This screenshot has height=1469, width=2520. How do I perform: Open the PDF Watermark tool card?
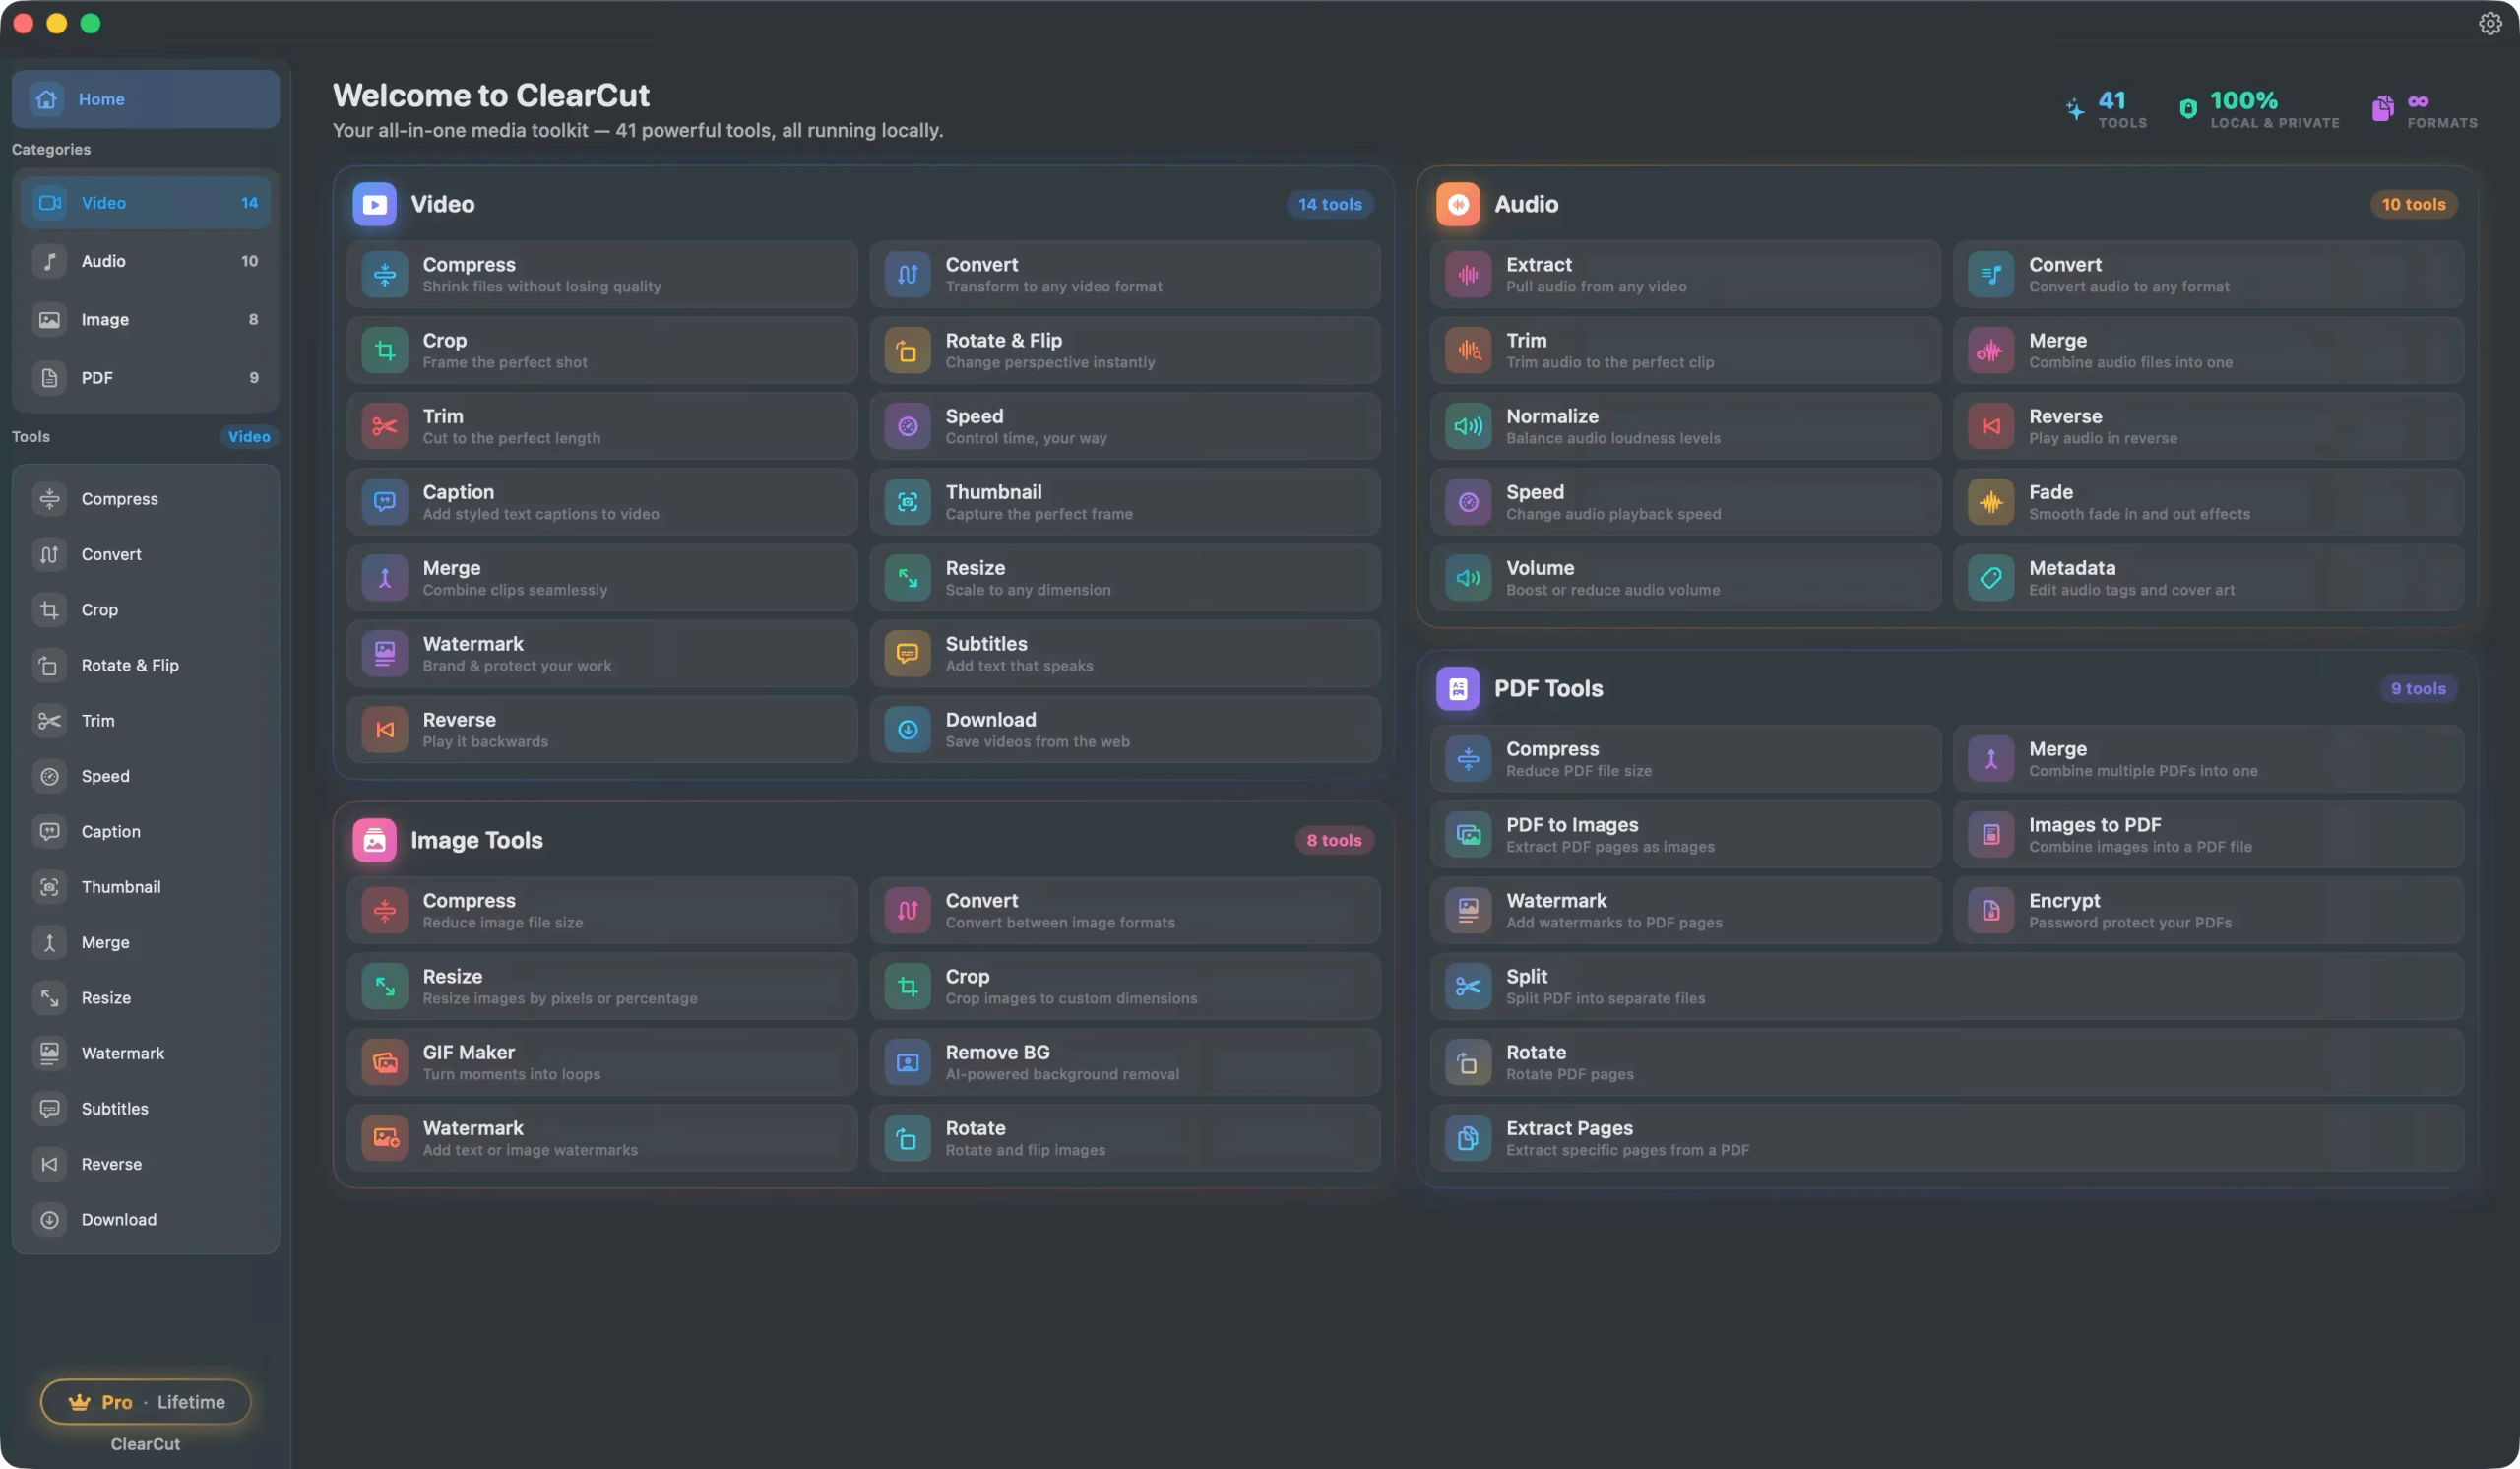click(x=1686, y=910)
